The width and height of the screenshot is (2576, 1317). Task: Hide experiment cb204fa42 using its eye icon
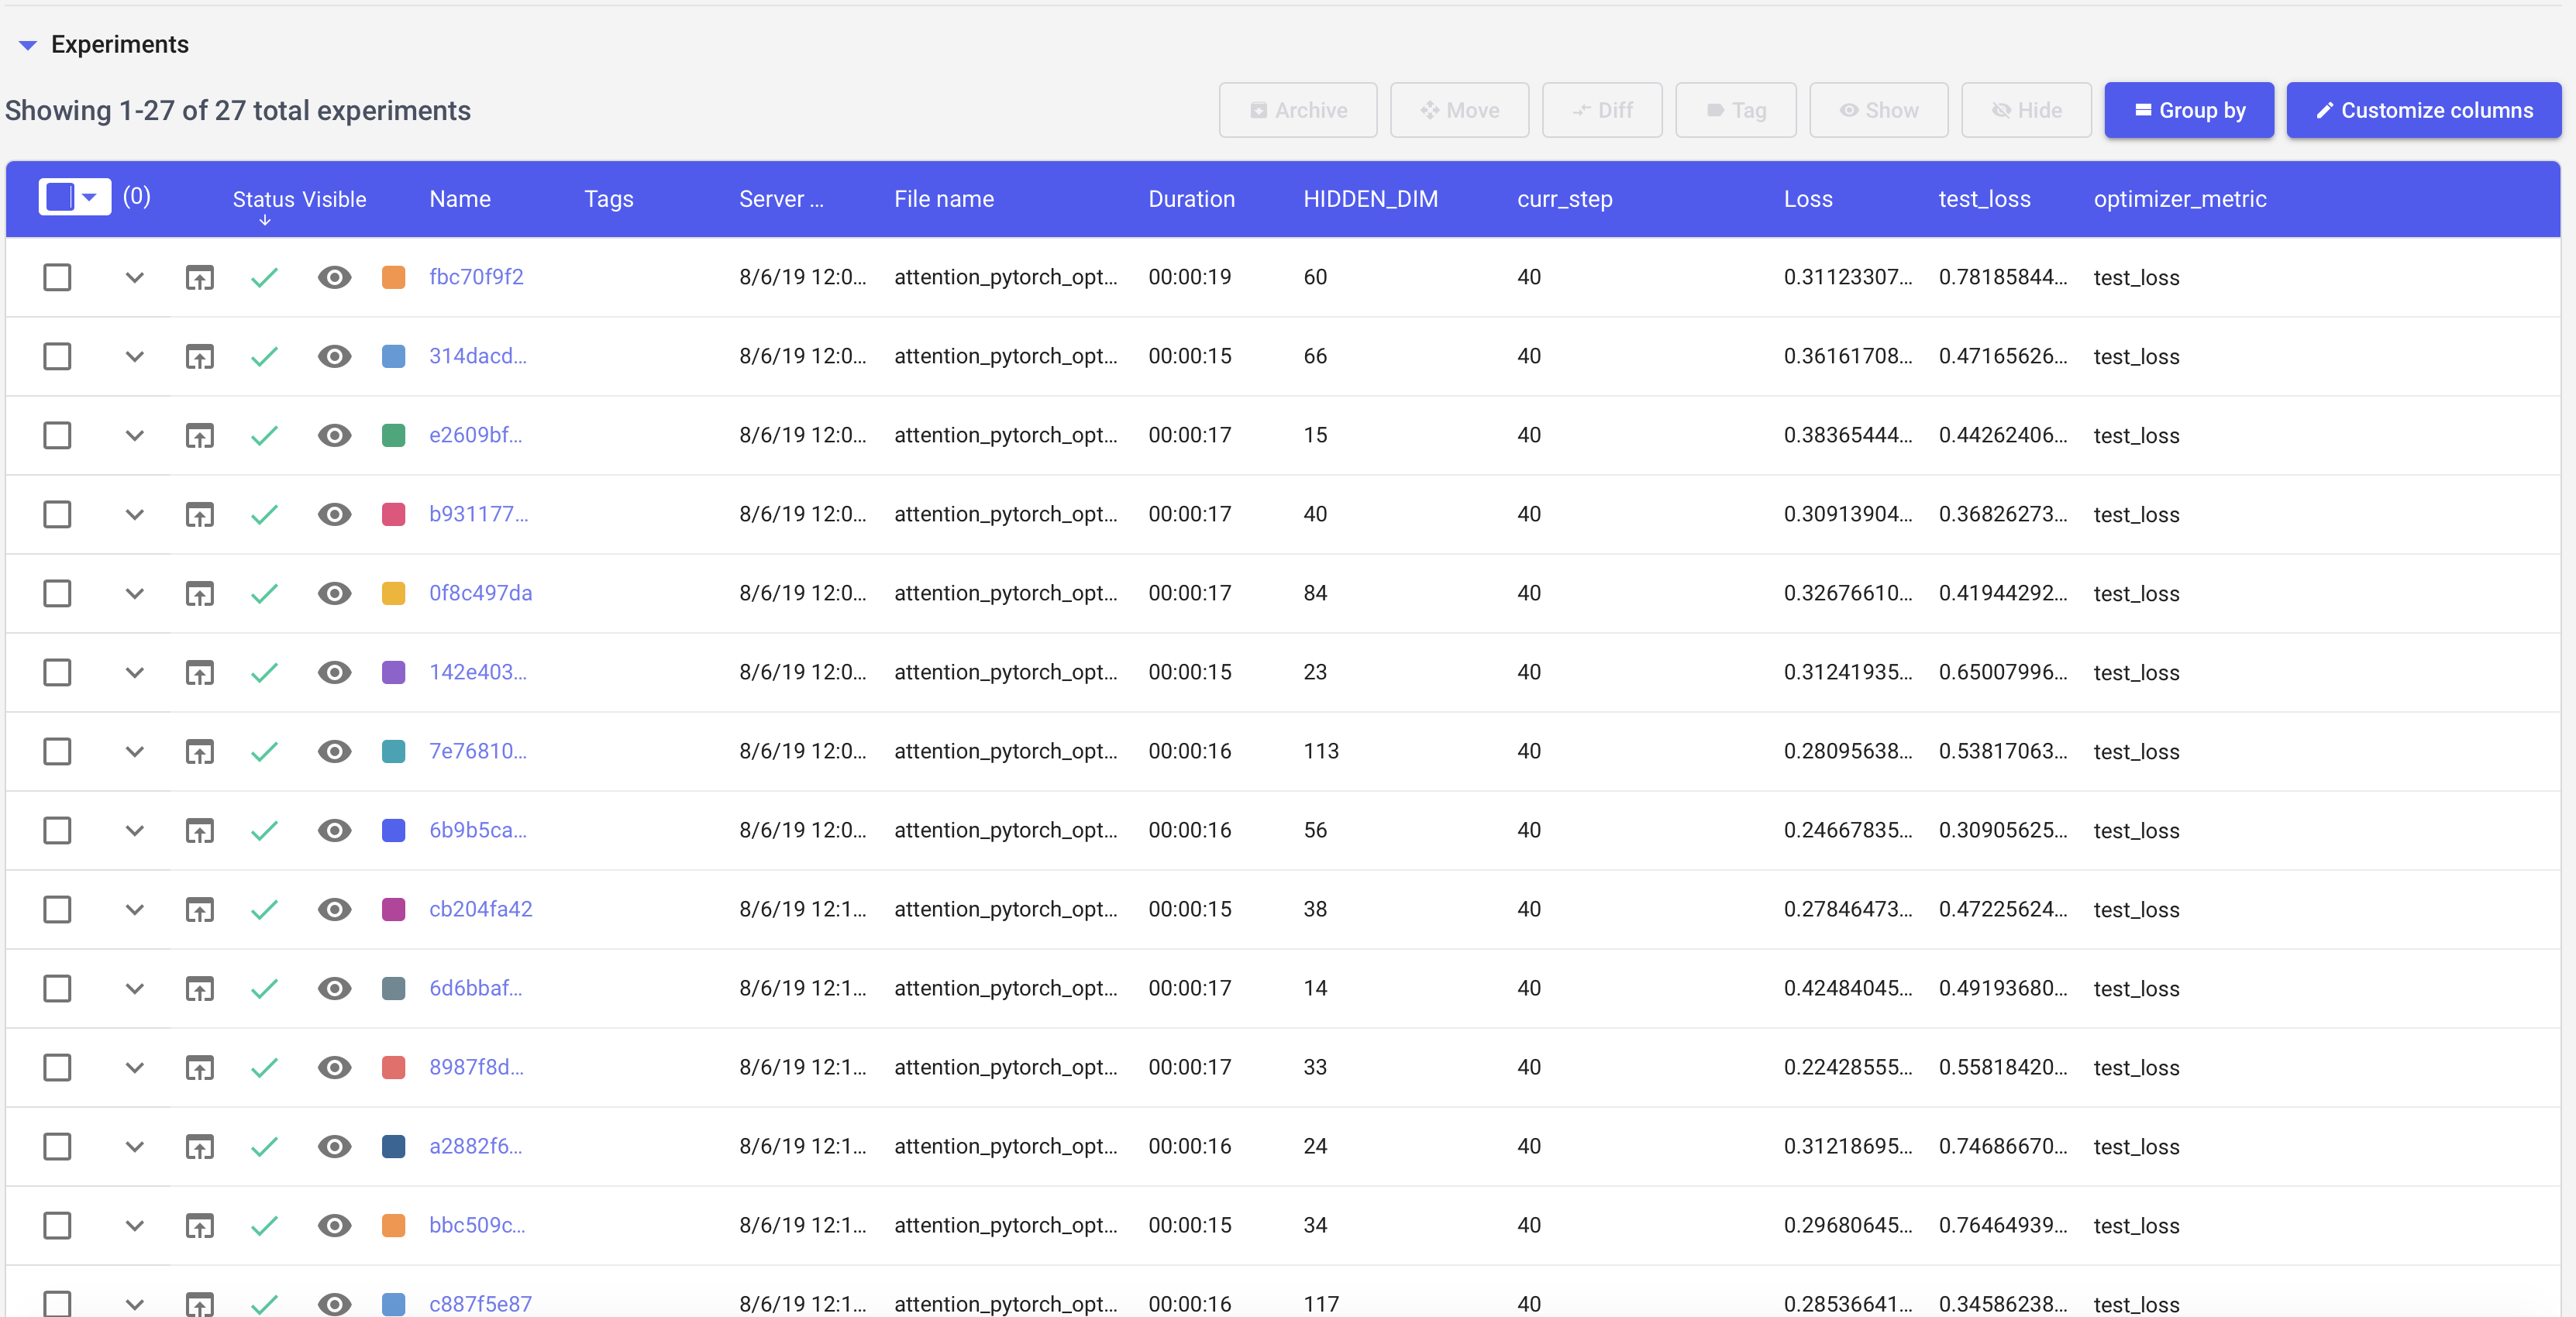[334, 909]
